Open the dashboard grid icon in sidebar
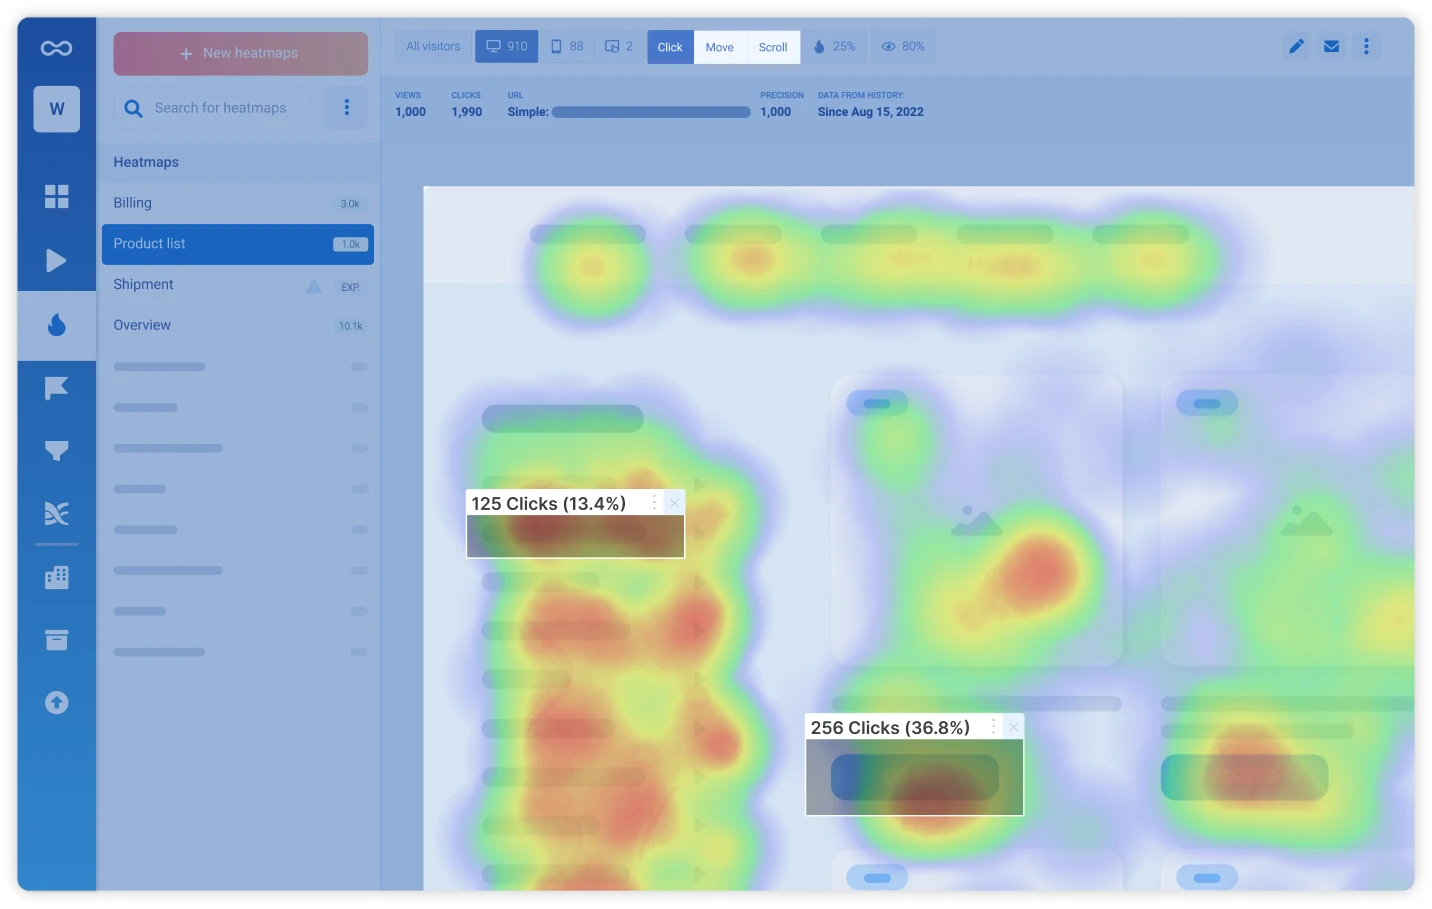The width and height of the screenshot is (1432, 909). (56, 197)
